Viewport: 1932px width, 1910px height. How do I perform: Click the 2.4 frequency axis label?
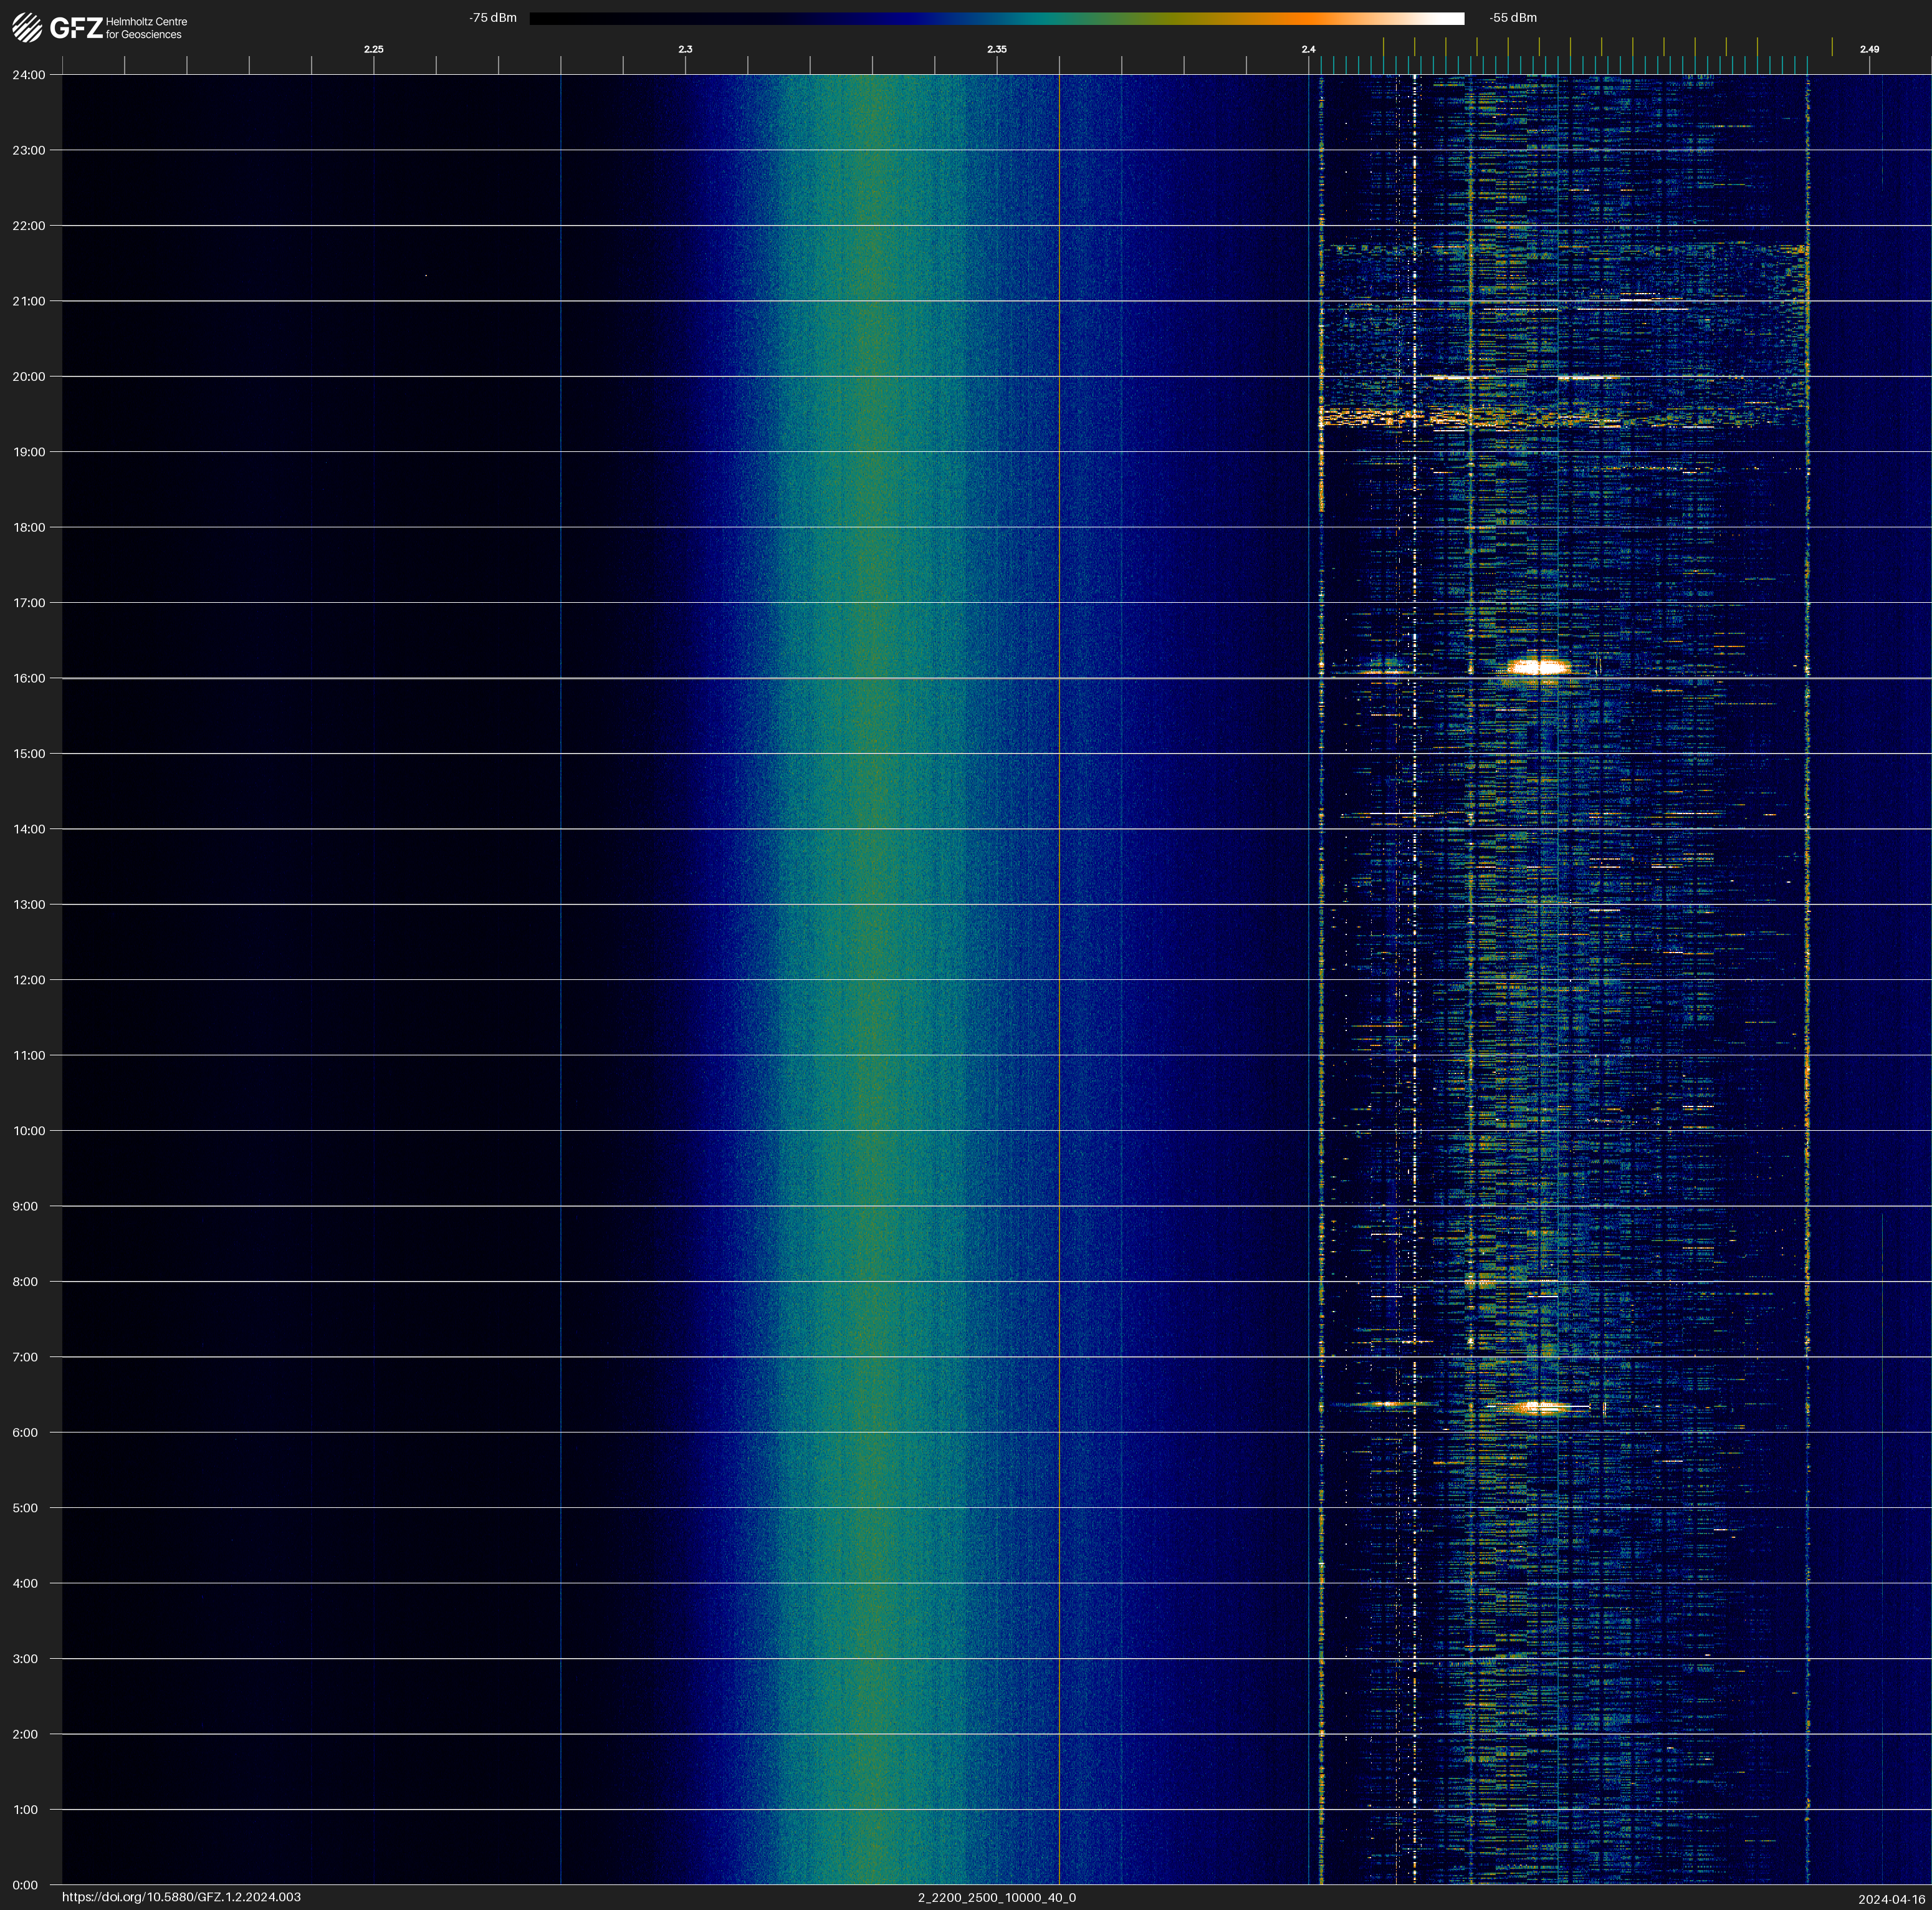pos(1308,49)
